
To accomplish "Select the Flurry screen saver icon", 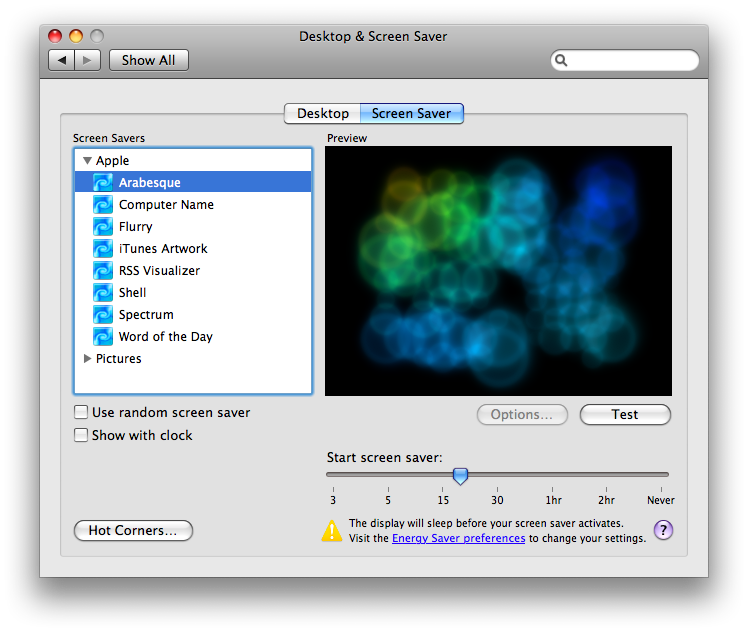I will point(103,226).
